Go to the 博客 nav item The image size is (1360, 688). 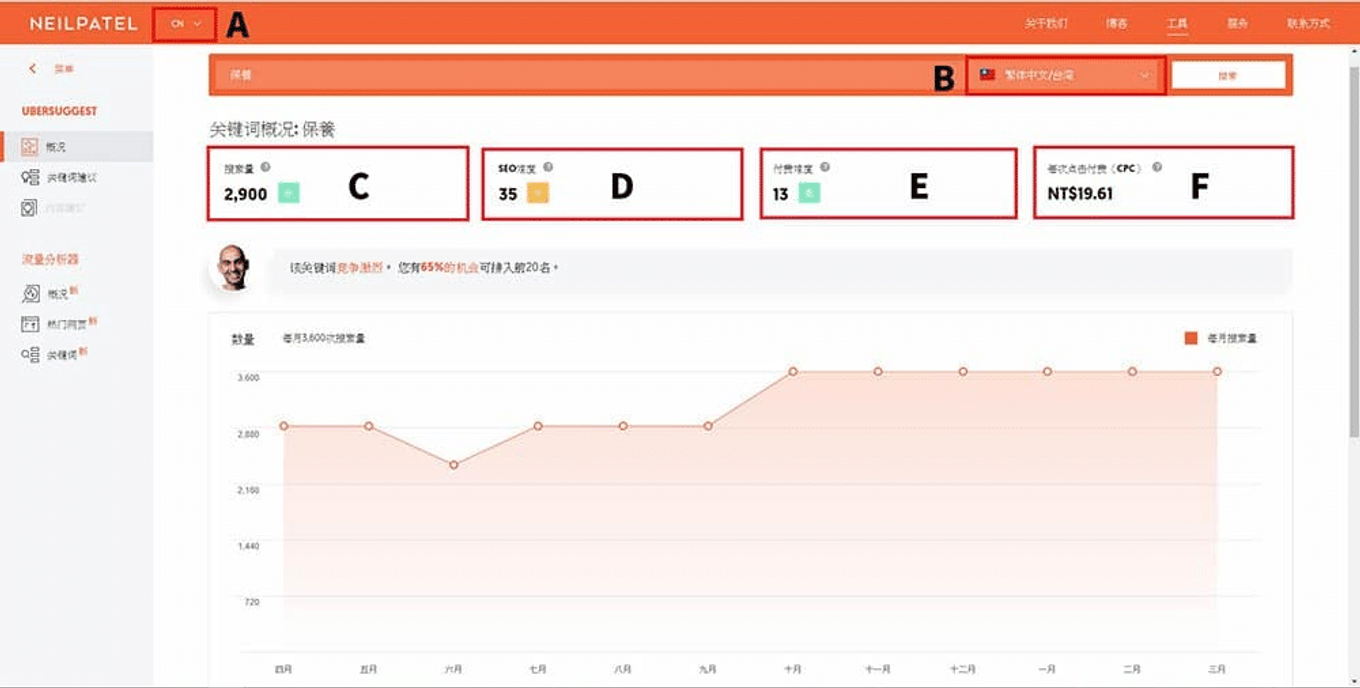tap(1117, 23)
